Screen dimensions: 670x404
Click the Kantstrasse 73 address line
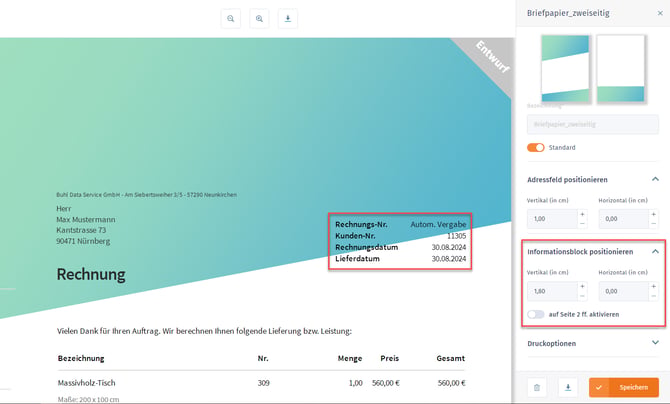[81, 230]
